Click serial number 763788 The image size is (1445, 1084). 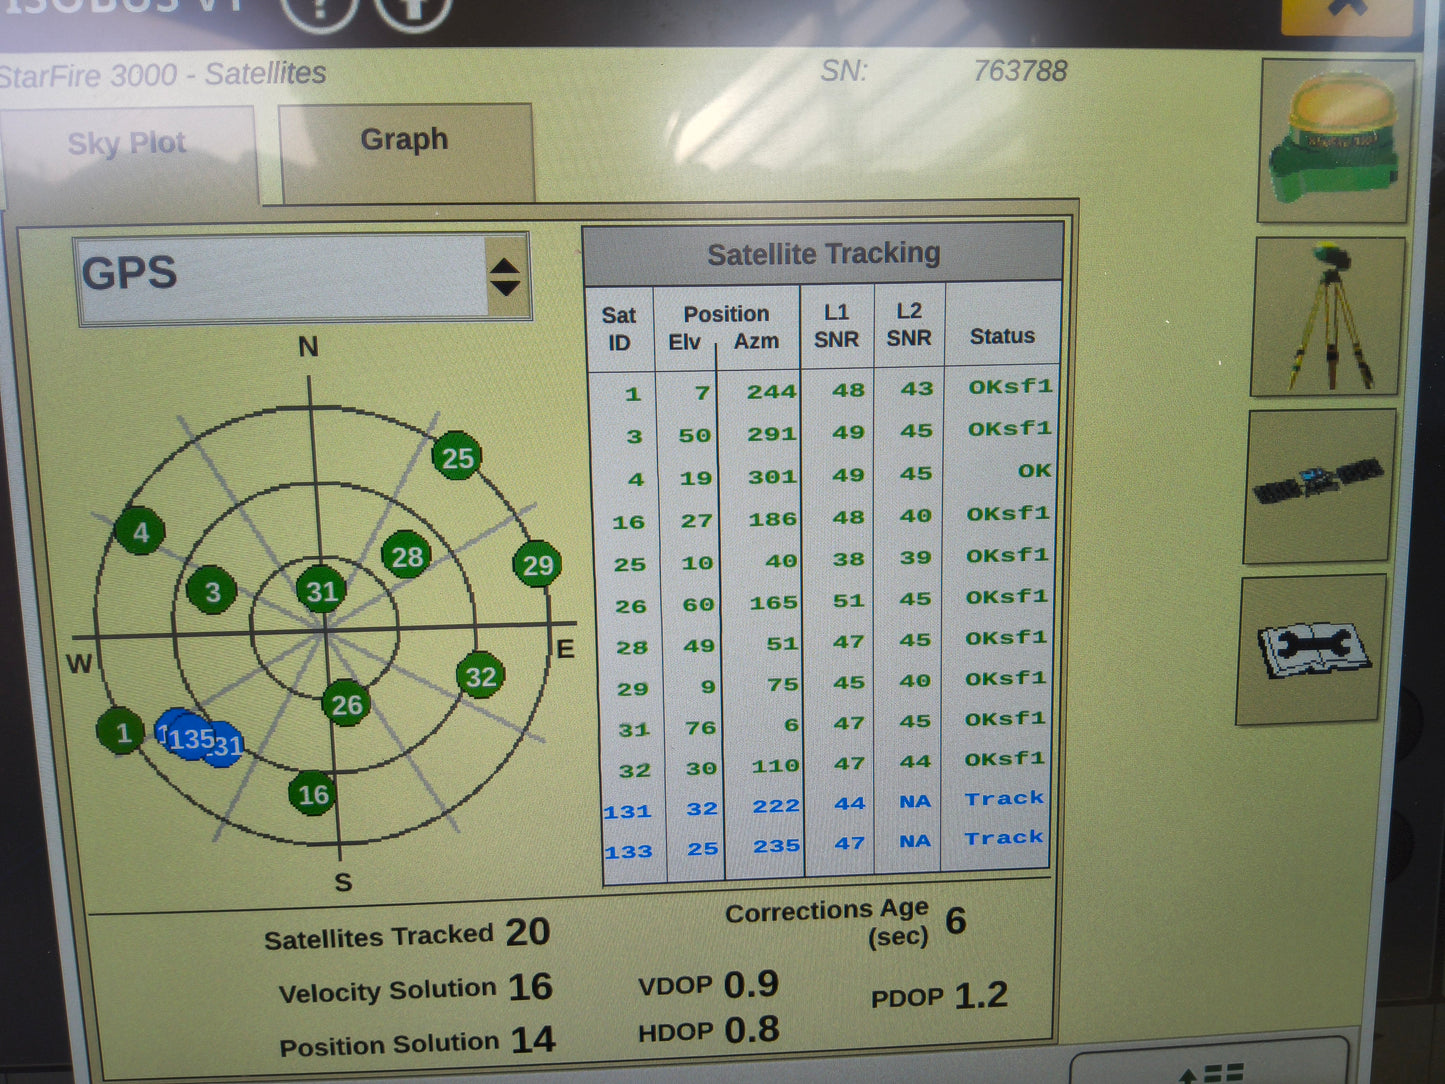click(1020, 71)
